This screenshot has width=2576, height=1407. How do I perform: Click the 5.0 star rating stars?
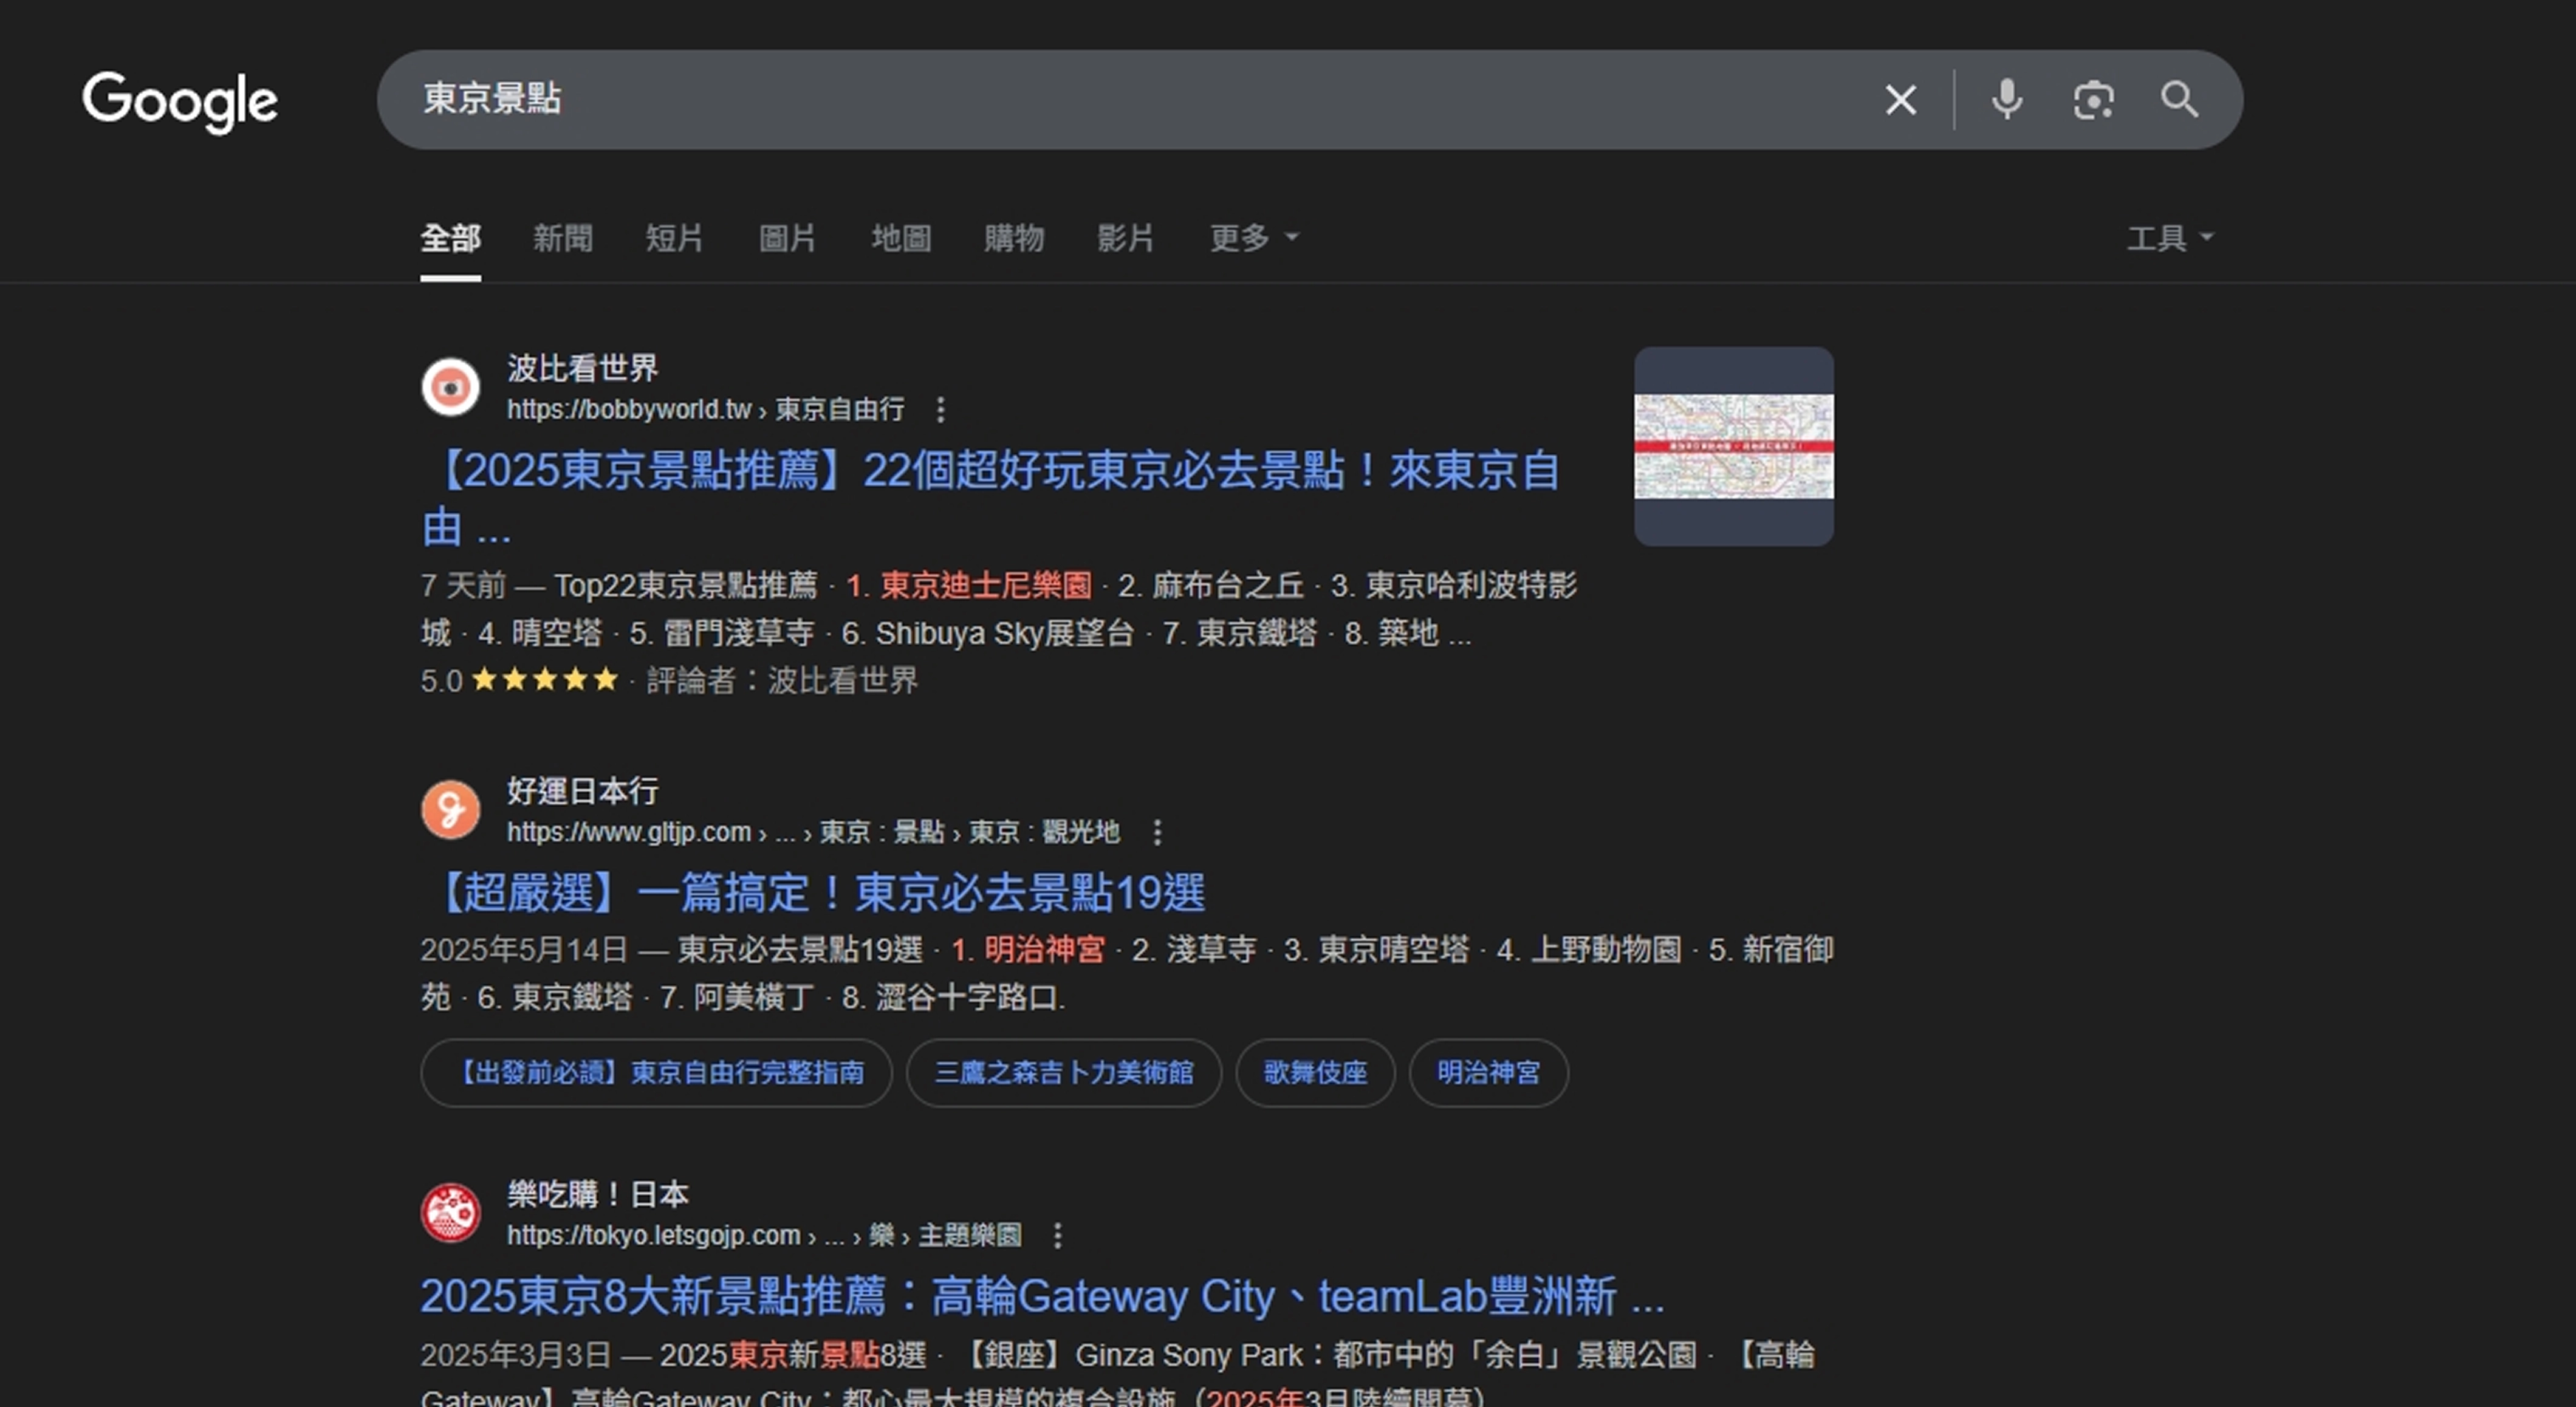[545, 680]
